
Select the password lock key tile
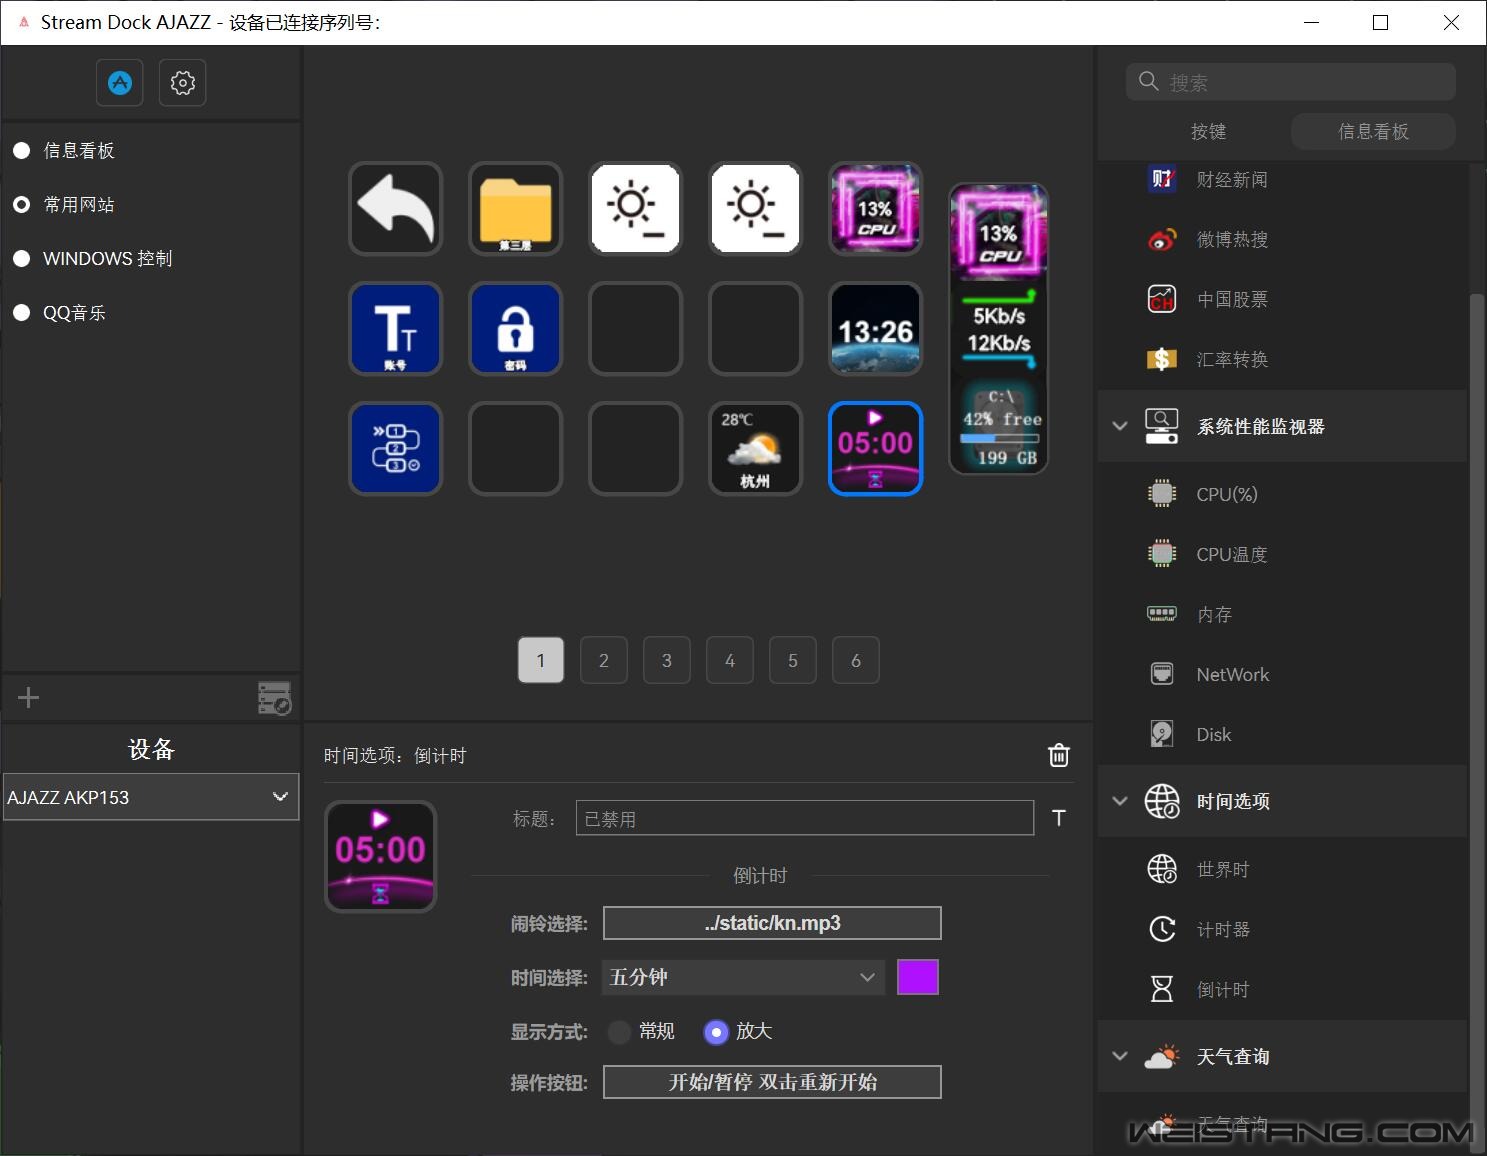click(516, 328)
